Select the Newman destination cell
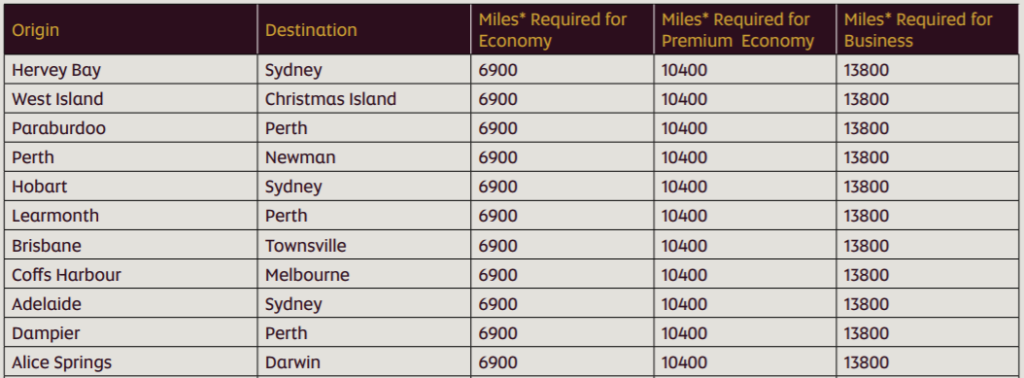Screen dimensions: 1024x378 tap(364, 157)
